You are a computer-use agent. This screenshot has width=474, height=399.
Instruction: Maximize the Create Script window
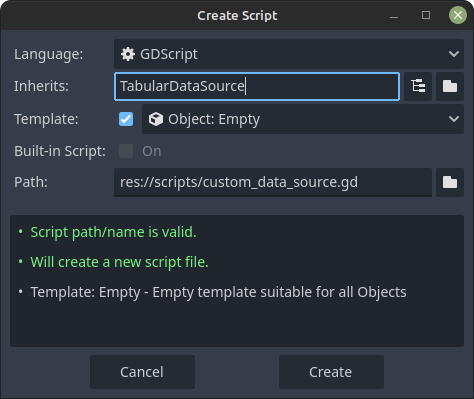(426, 15)
